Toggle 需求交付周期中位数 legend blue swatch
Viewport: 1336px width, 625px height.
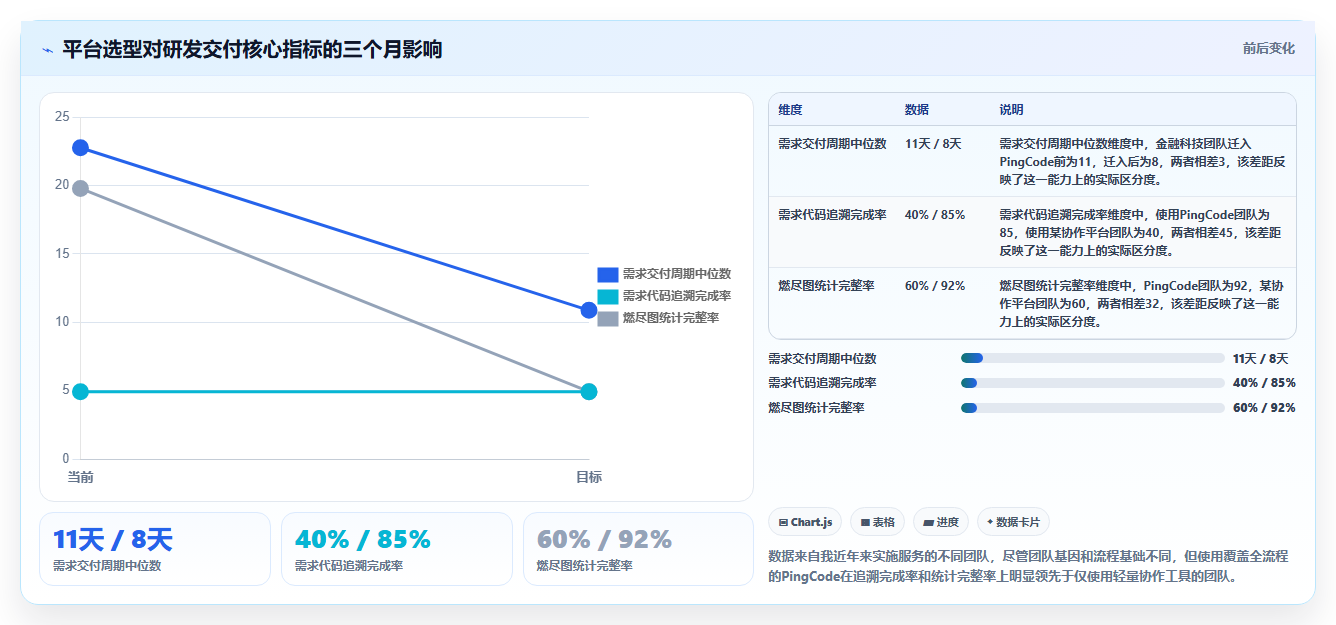click(x=608, y=274)
